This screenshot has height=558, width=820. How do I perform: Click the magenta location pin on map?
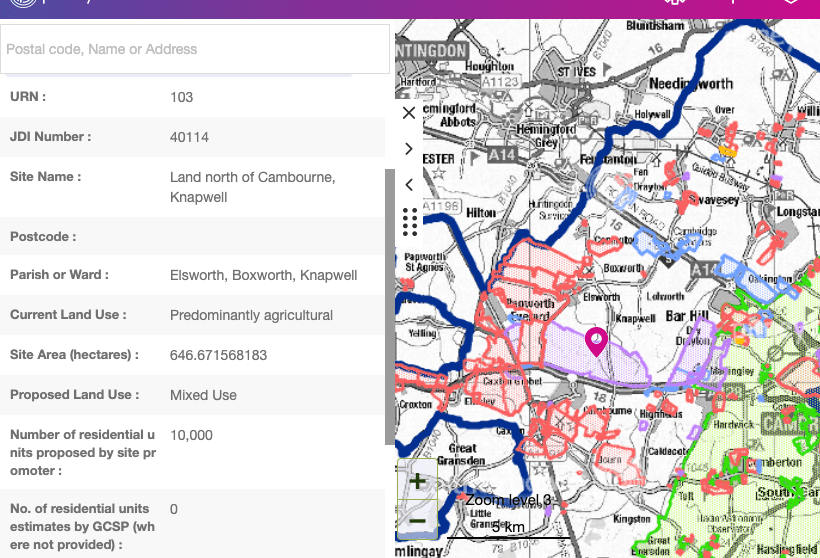(596, 342)
